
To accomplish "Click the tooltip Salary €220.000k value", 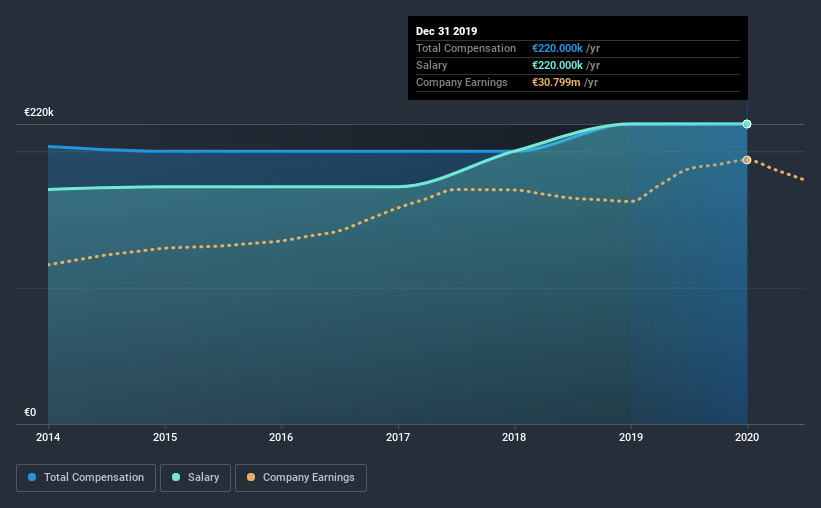I will click(x=557, y=65).
